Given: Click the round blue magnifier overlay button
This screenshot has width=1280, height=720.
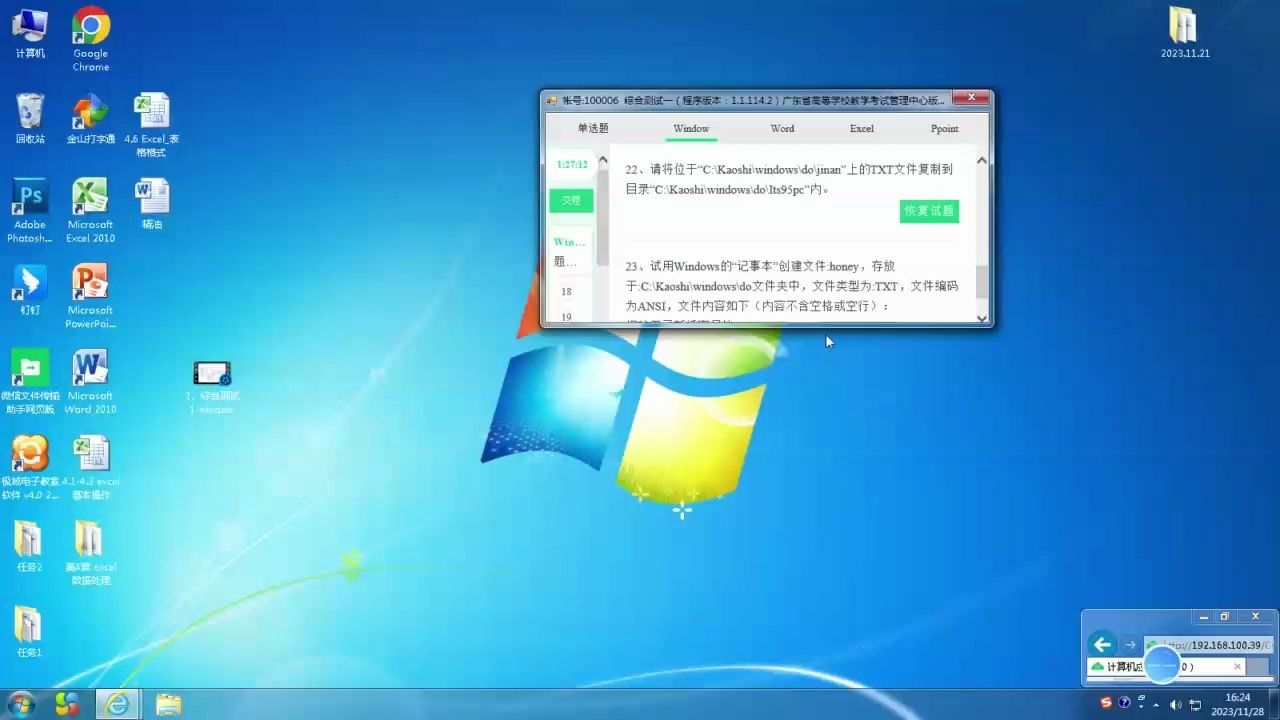Looking at the screenshot, I should [x=1162, y=664].
